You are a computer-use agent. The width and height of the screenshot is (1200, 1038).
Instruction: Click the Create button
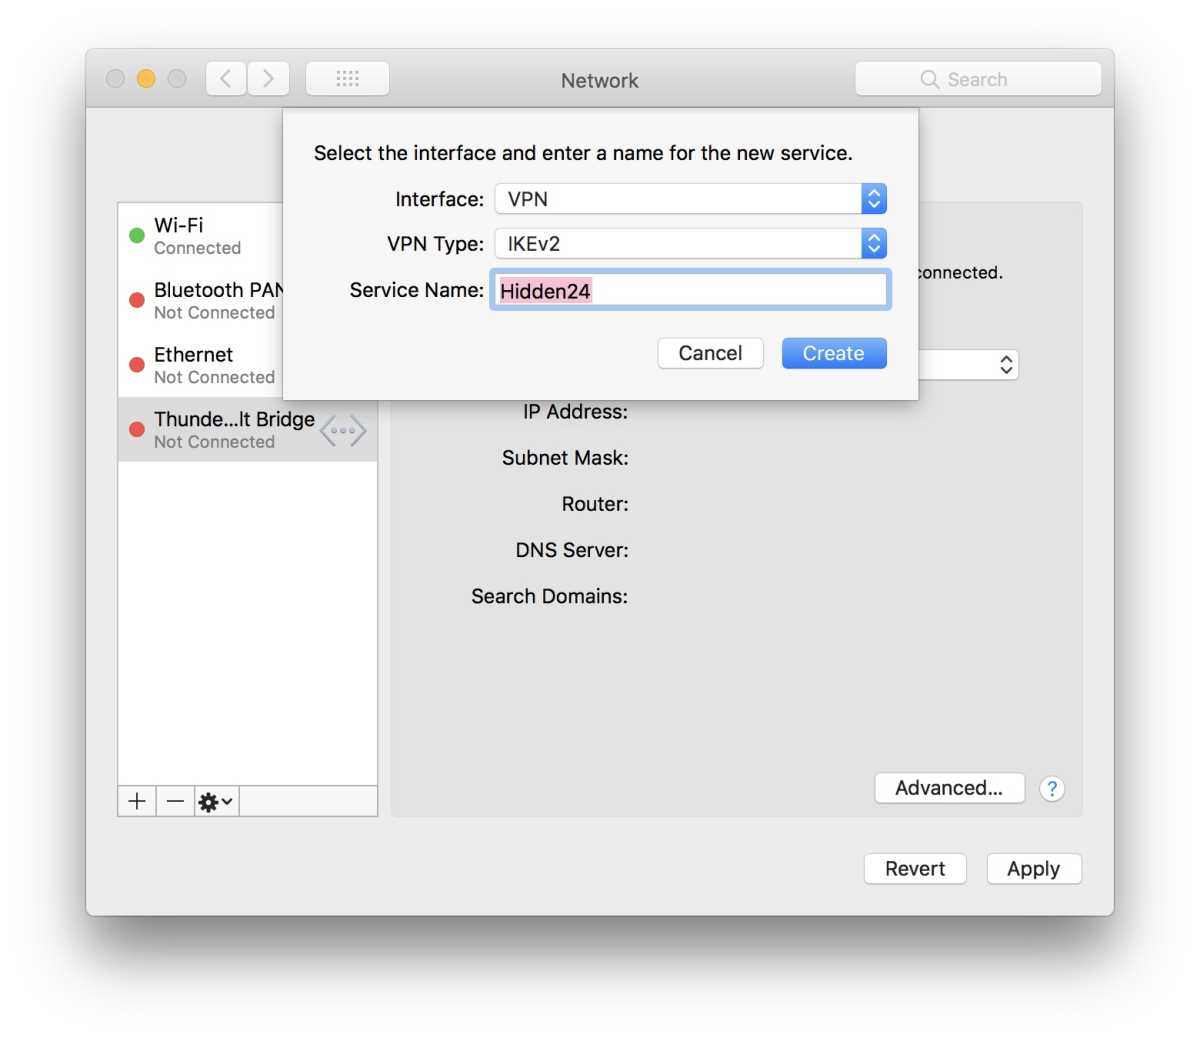833,353
